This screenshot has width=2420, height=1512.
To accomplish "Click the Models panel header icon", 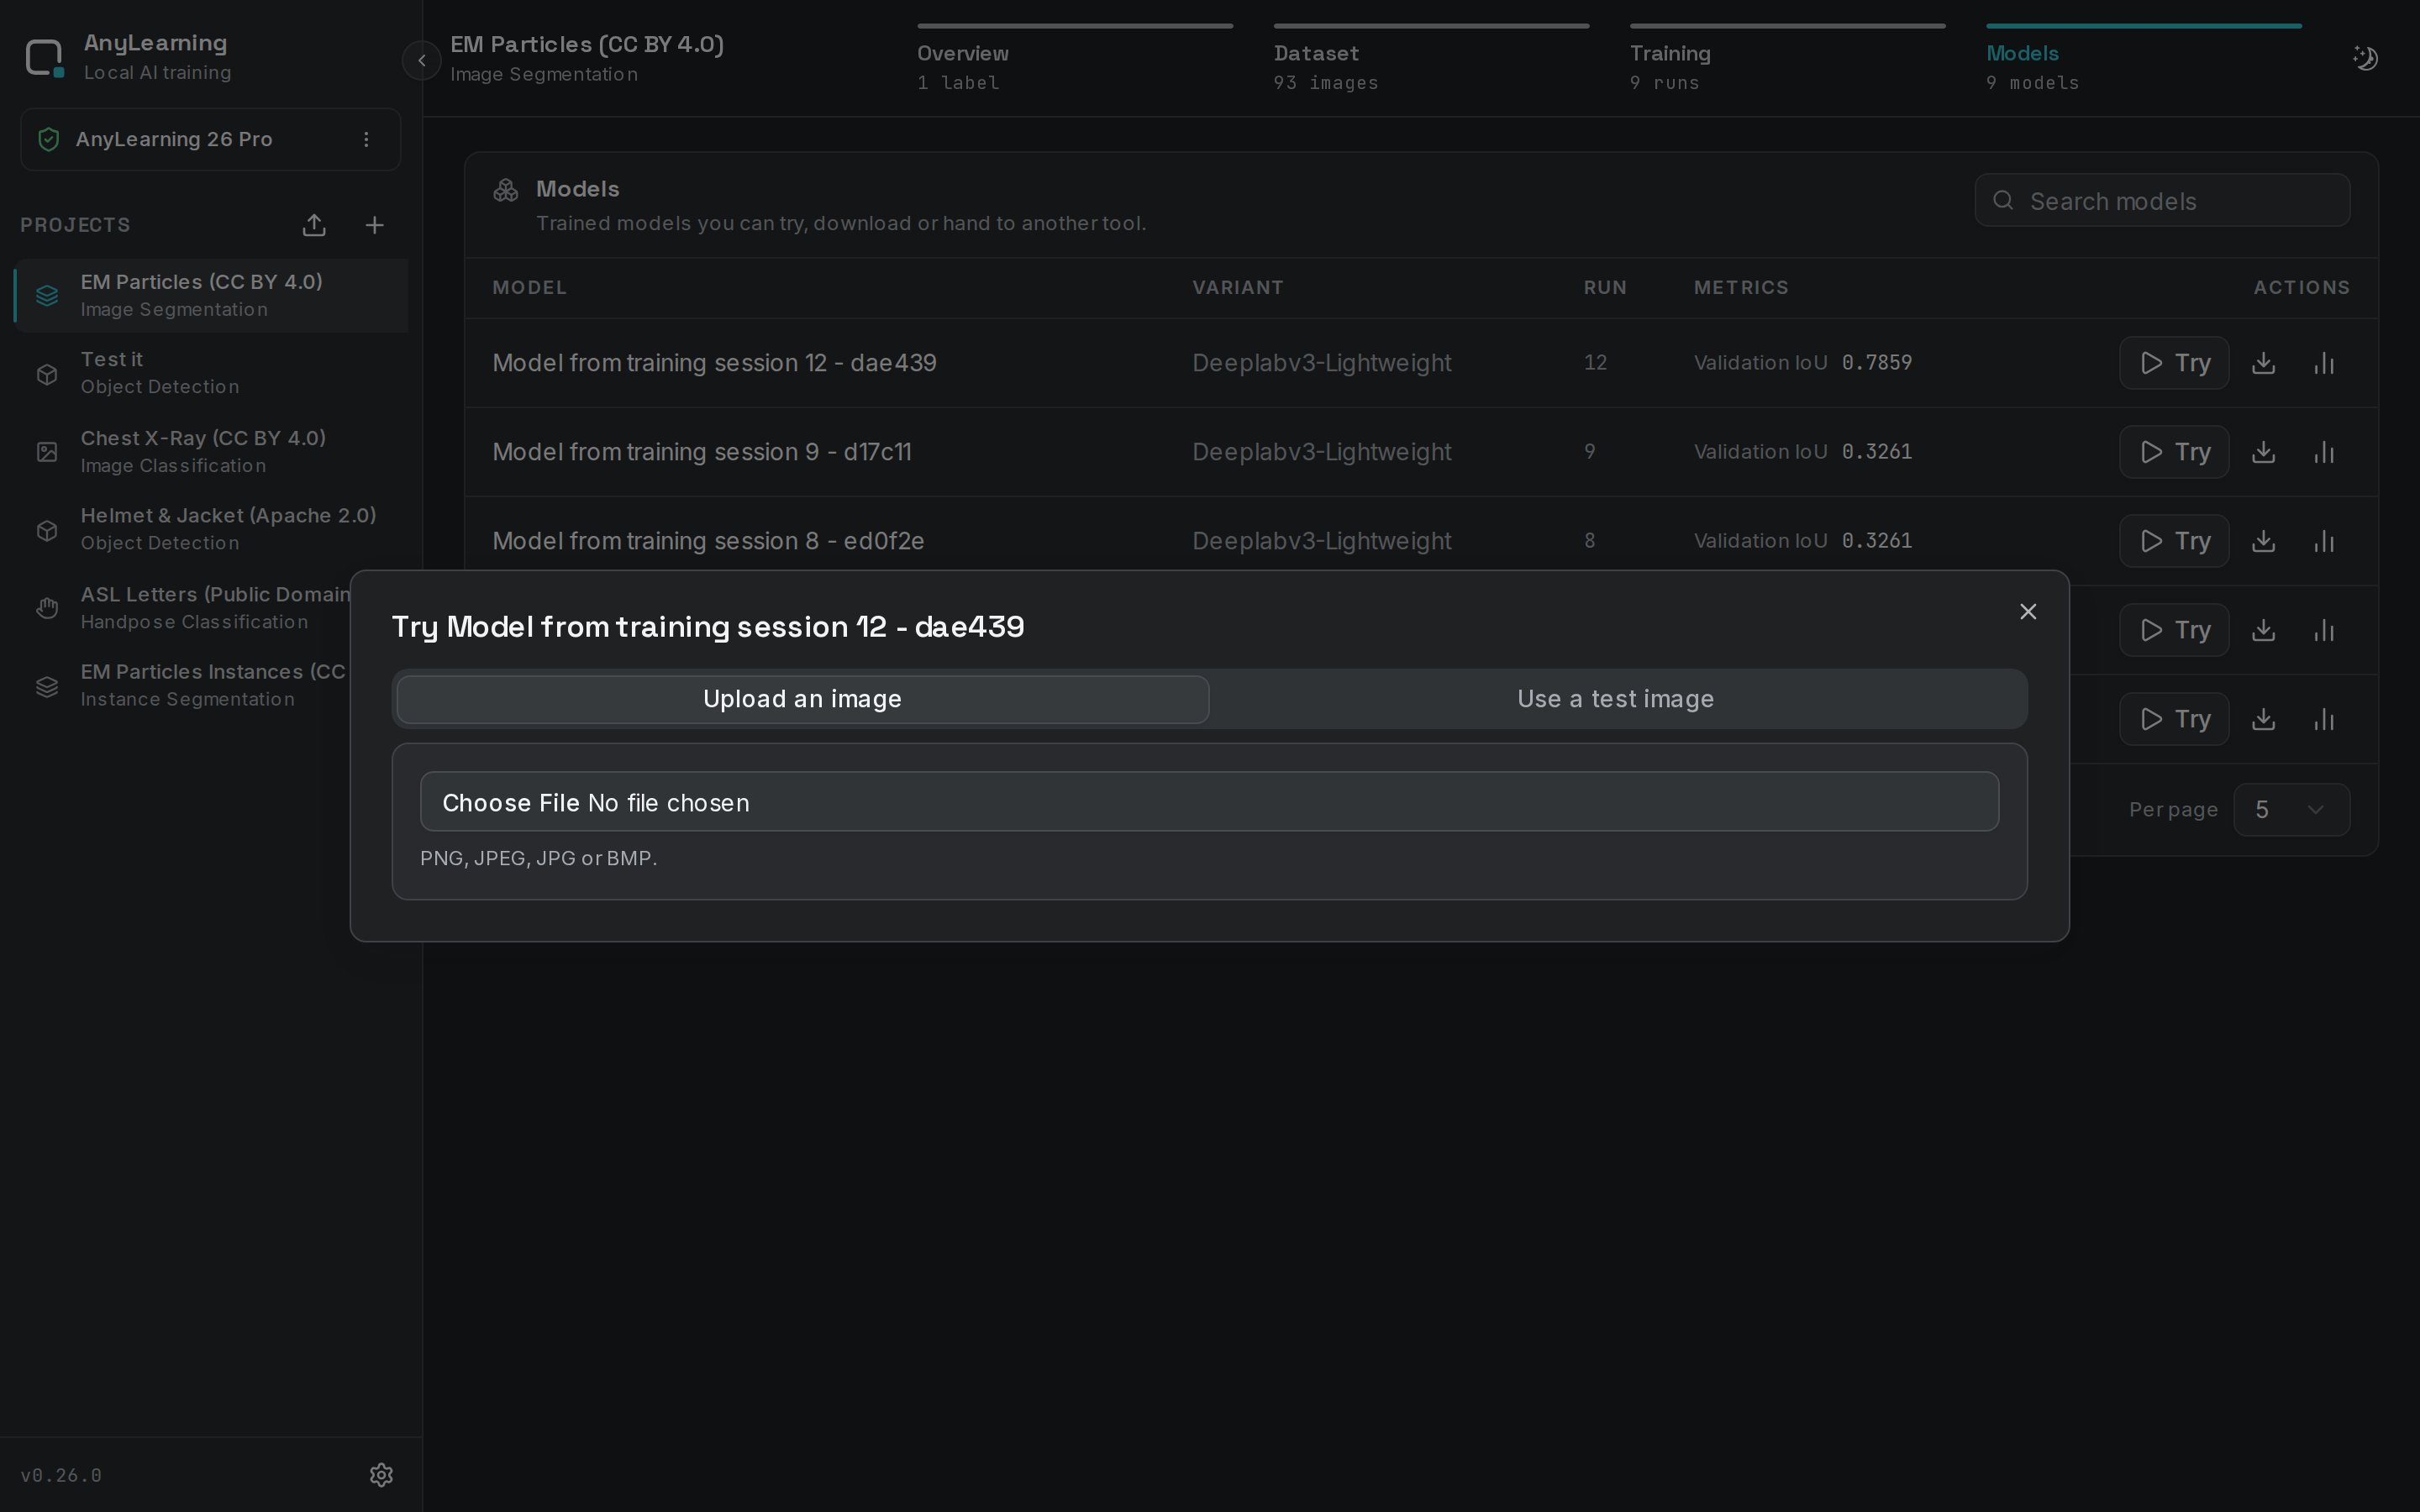I will (x=506, y=190).
